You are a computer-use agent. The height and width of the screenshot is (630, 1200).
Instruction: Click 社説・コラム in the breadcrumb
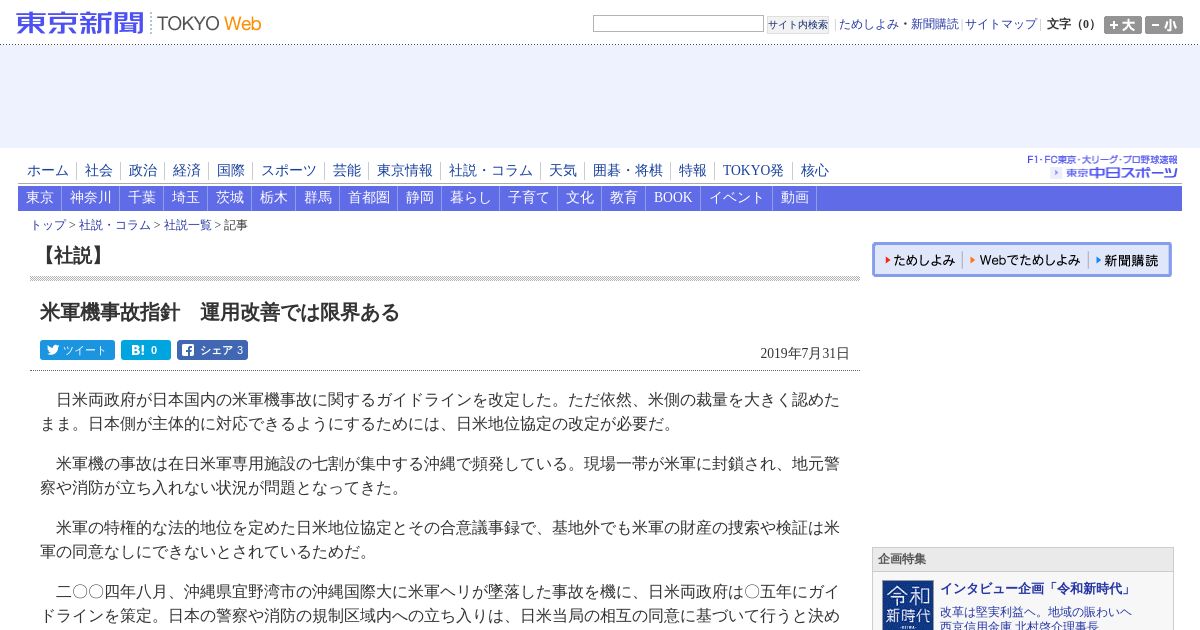point(115,226)
